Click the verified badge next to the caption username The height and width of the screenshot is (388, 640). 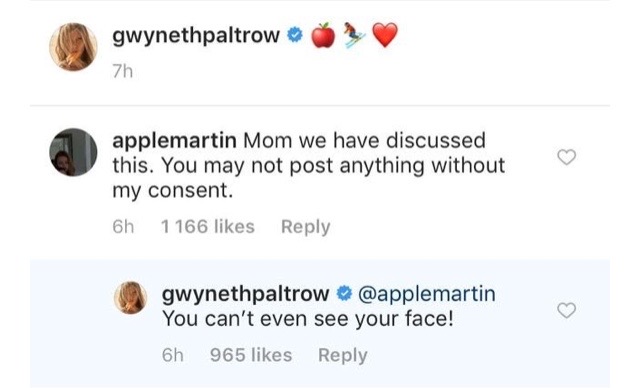click(x=295, y=35)
